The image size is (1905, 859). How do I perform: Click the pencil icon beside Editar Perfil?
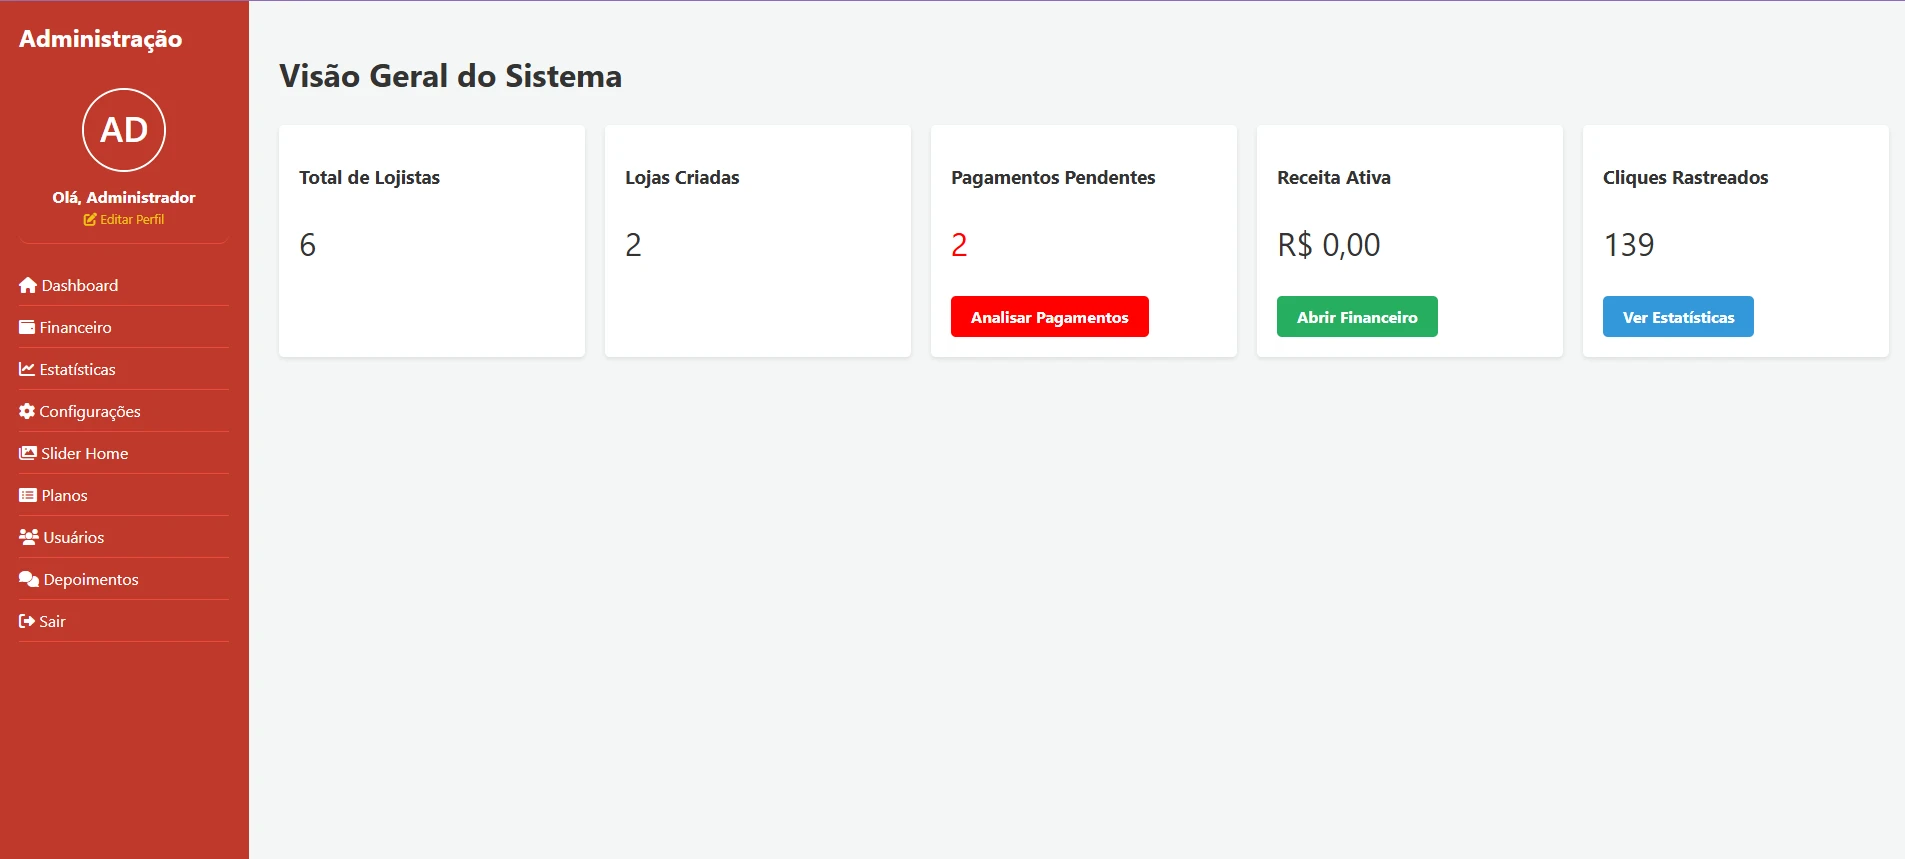[x=90, y=219]
